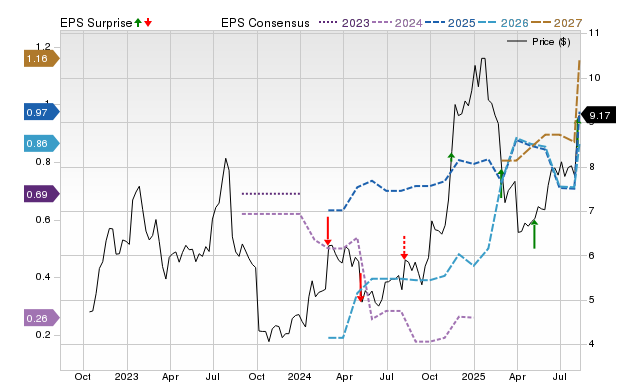Viewport: 640px width, 382px height.
Task: Click the right axis price label 10
Action: click(595, 78)
